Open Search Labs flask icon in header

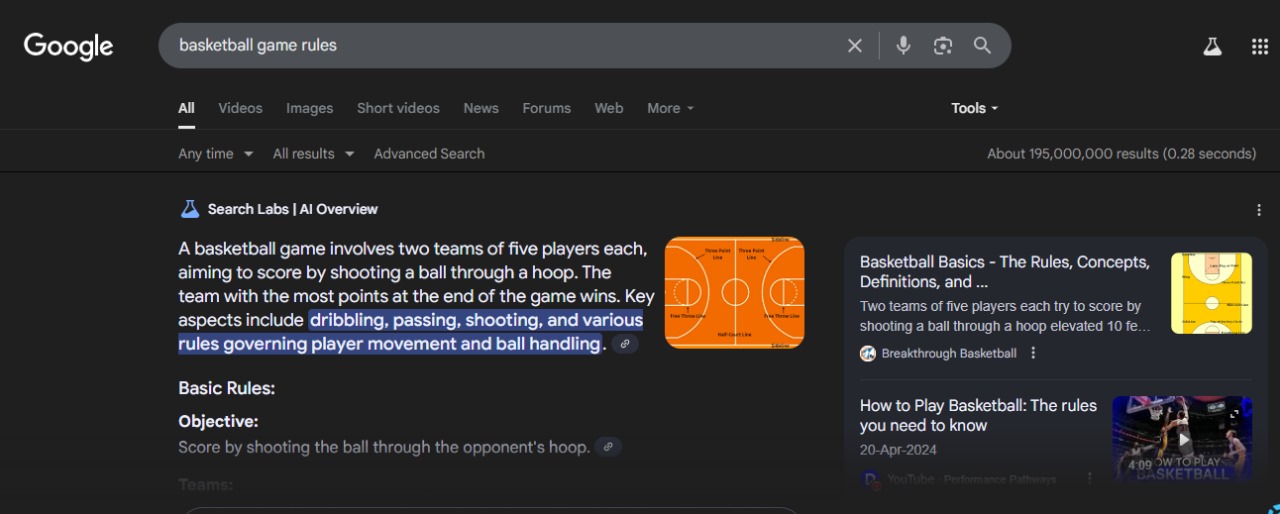tap(1212, 46)
